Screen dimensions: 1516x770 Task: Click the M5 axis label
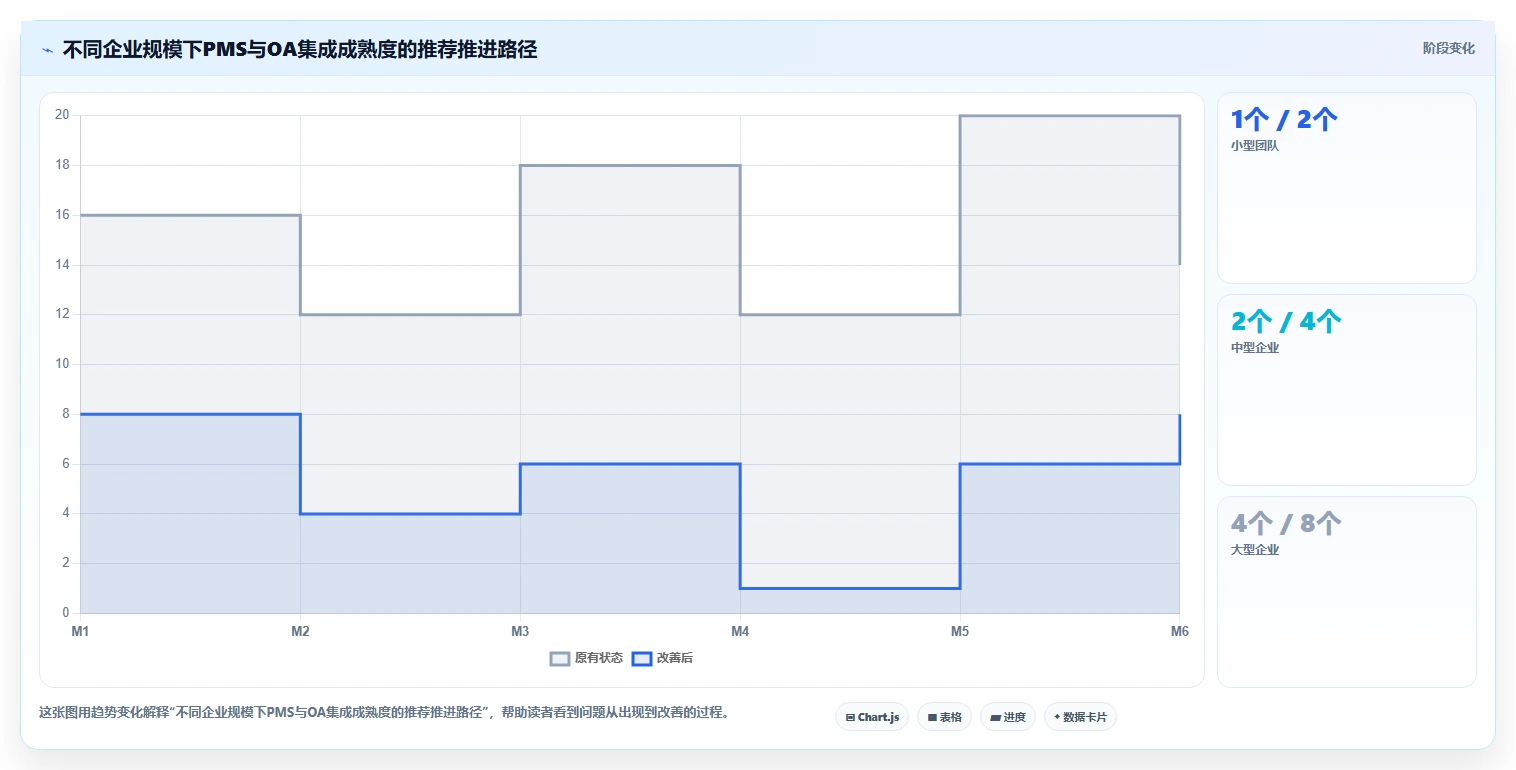click(x=960, y=631)
